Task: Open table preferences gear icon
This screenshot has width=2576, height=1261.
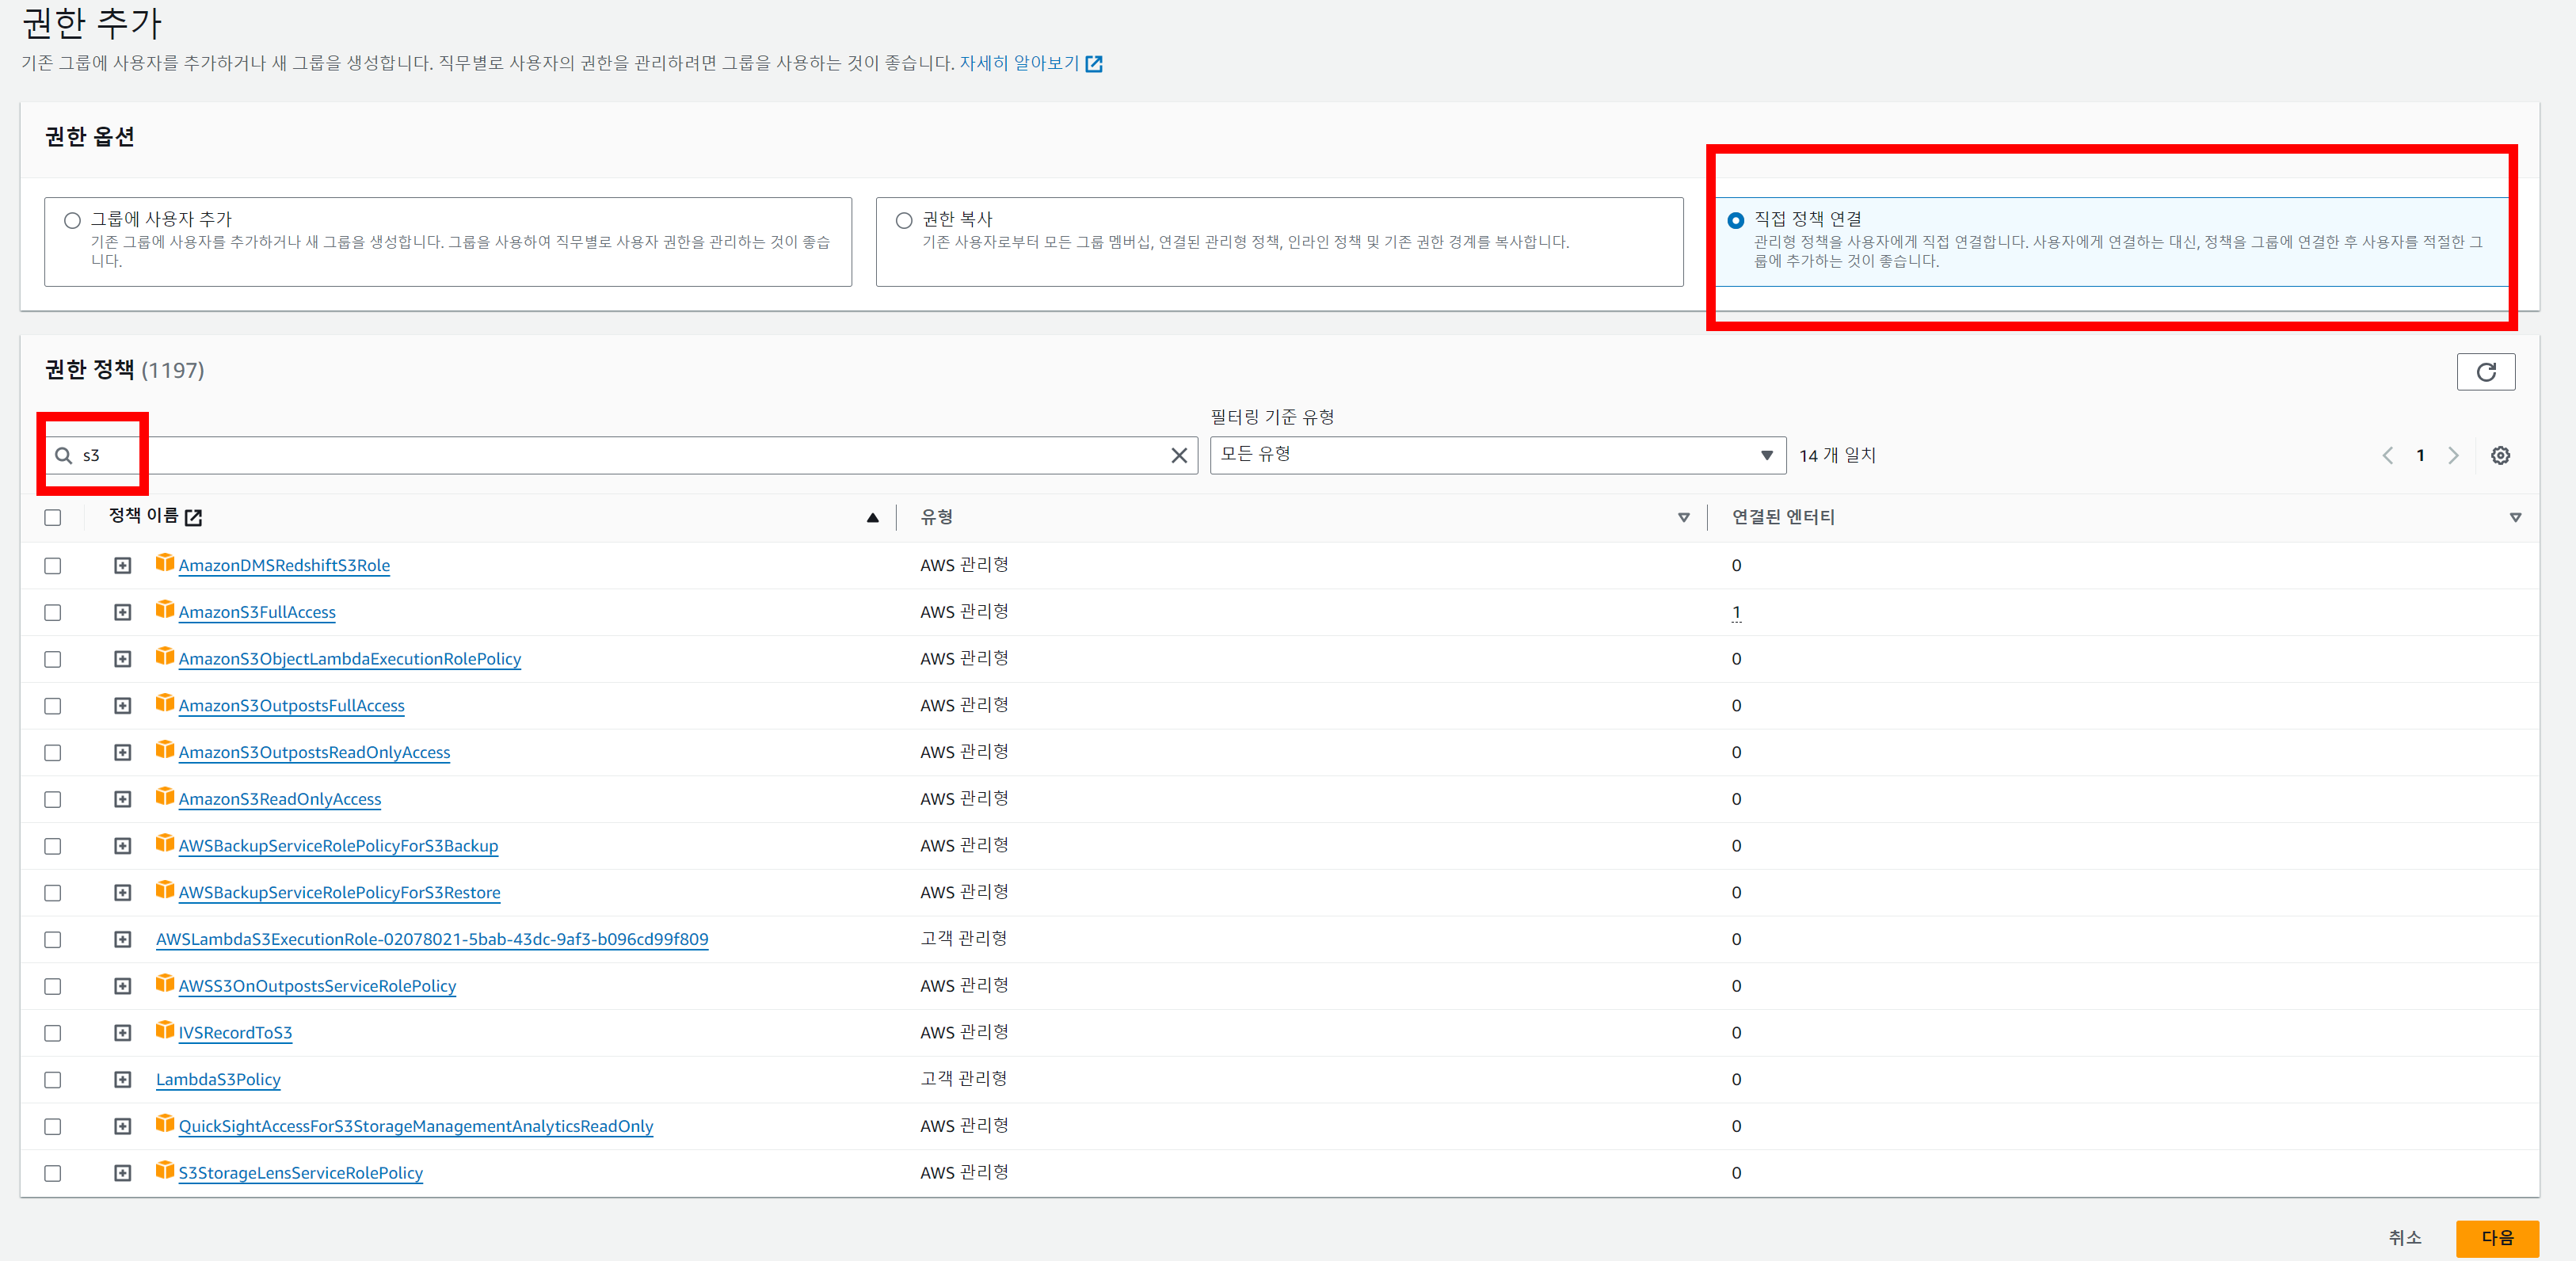Action: click(x=2499, y=456)
